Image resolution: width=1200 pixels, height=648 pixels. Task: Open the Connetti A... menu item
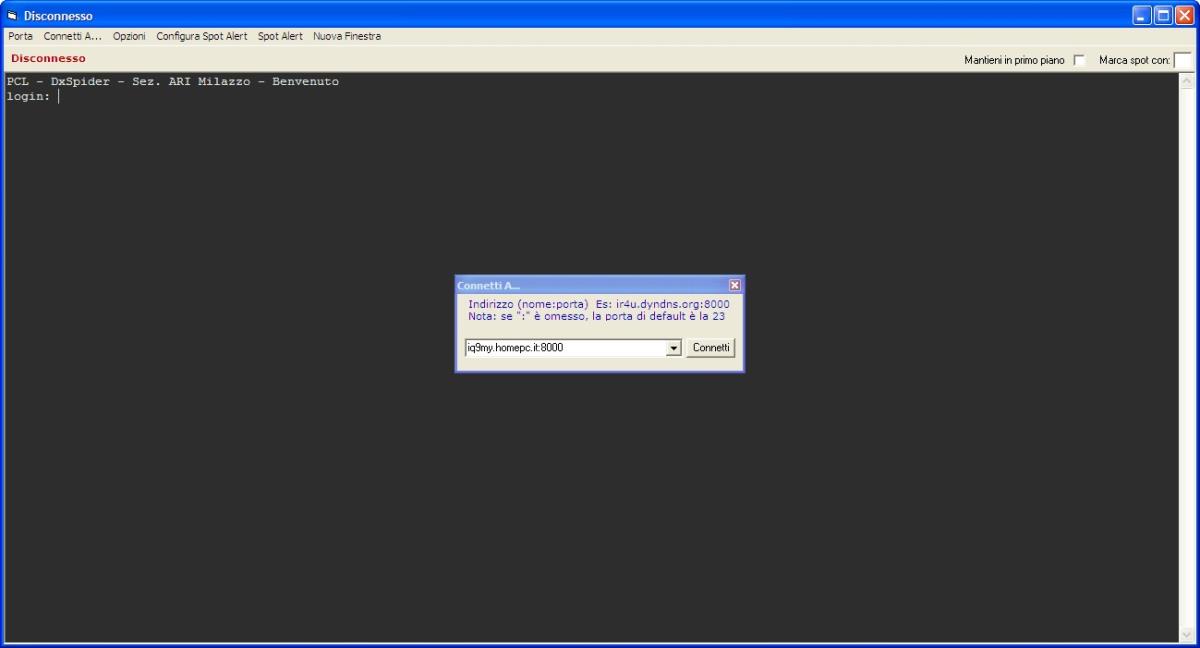pos(72,36)
